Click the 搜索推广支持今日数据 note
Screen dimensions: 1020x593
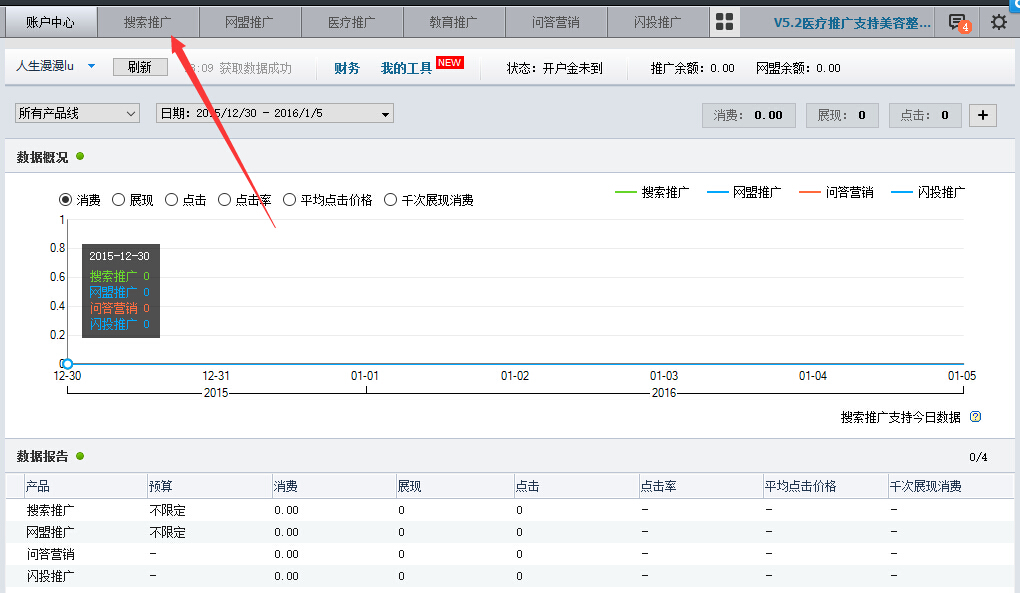[x=900, y=417]
